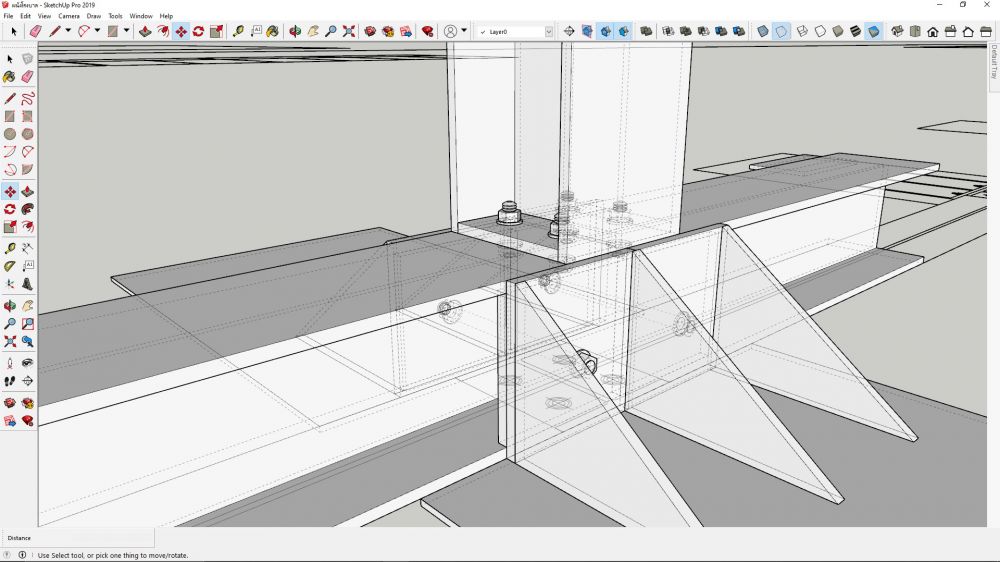Activate the Push/Pull tool
Image resolution: width=1000 pixels, height=562 pixels.
tap(145, 32)
